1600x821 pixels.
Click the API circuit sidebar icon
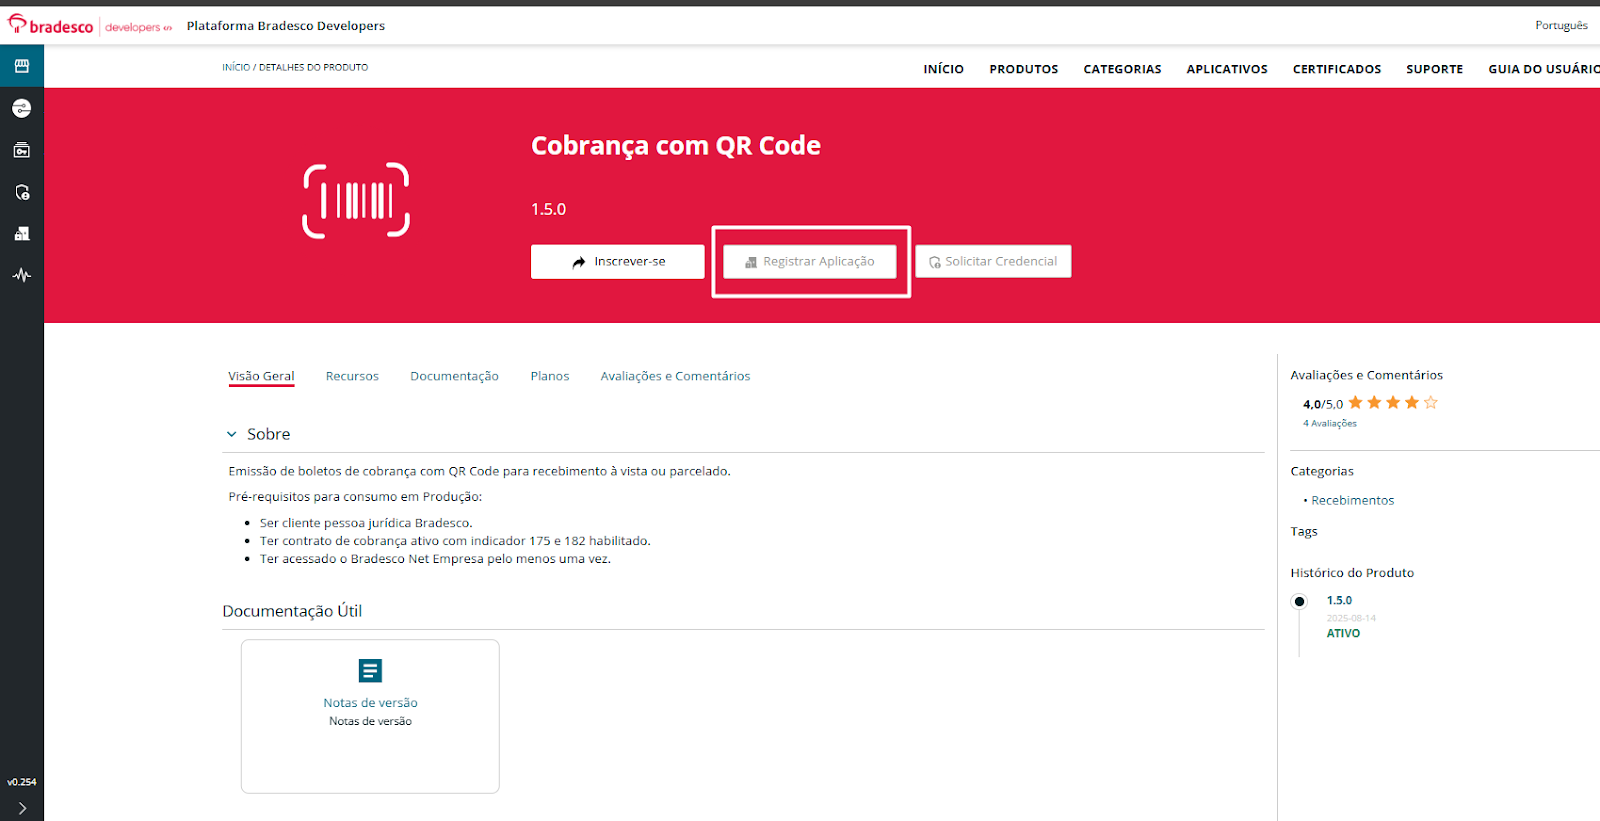22,108
